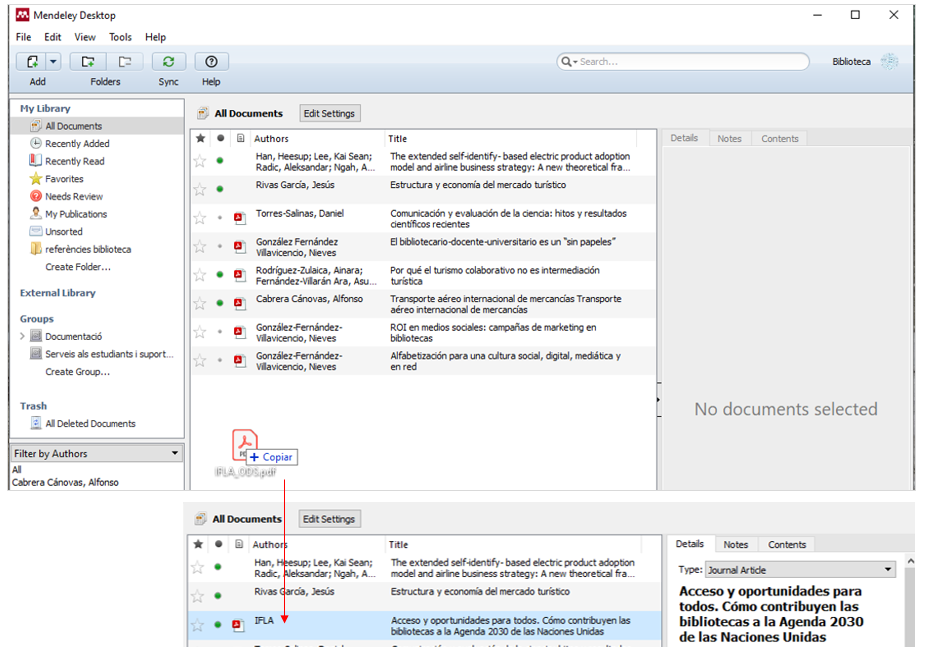Click the Add document toolbar icon
925x659 pixels.
(32, 61)
